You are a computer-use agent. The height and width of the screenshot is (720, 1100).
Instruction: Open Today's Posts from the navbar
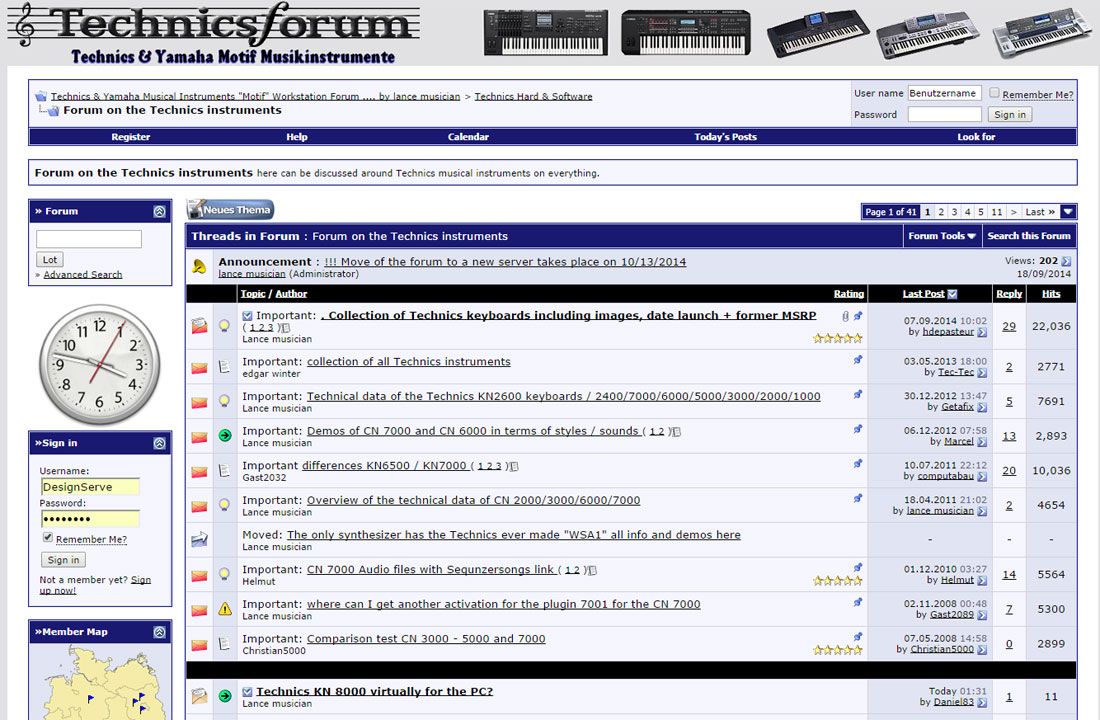(x=725, y=137)
